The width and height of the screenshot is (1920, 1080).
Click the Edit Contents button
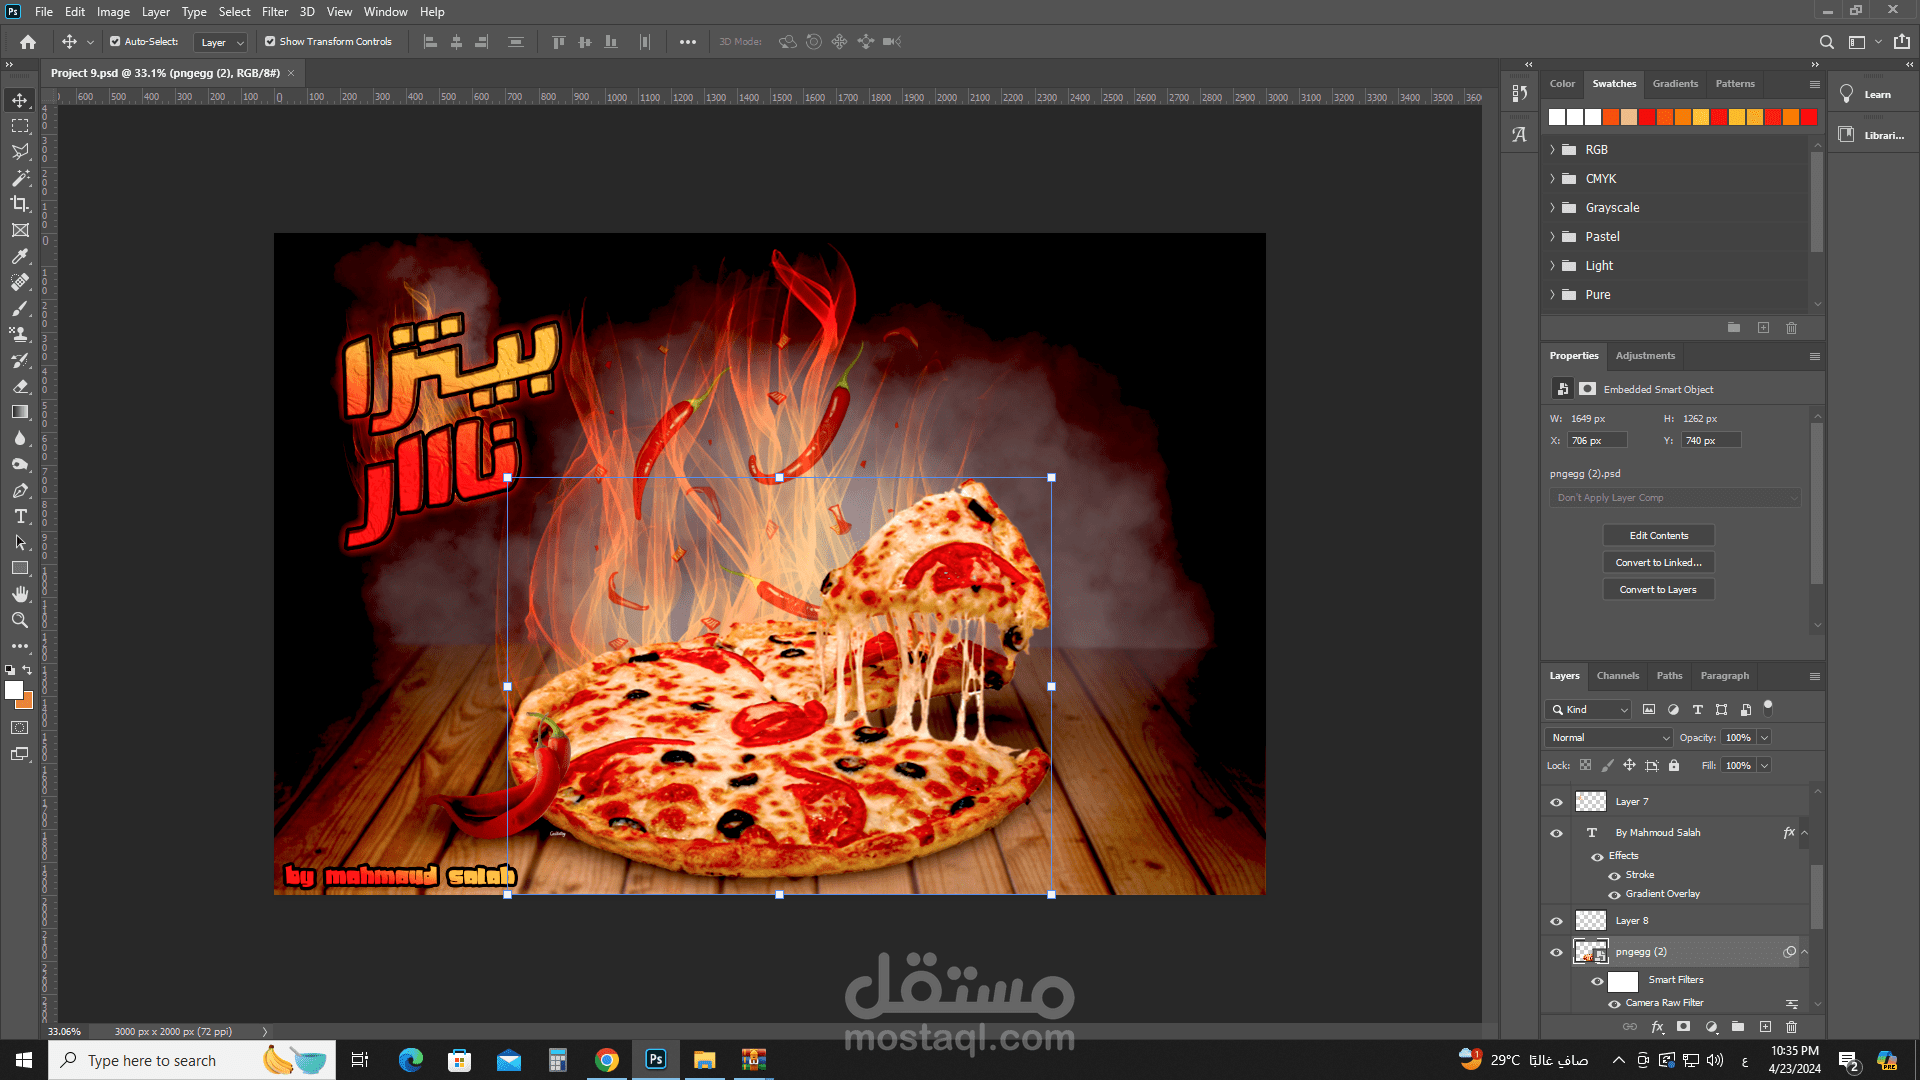[1658, 536]
